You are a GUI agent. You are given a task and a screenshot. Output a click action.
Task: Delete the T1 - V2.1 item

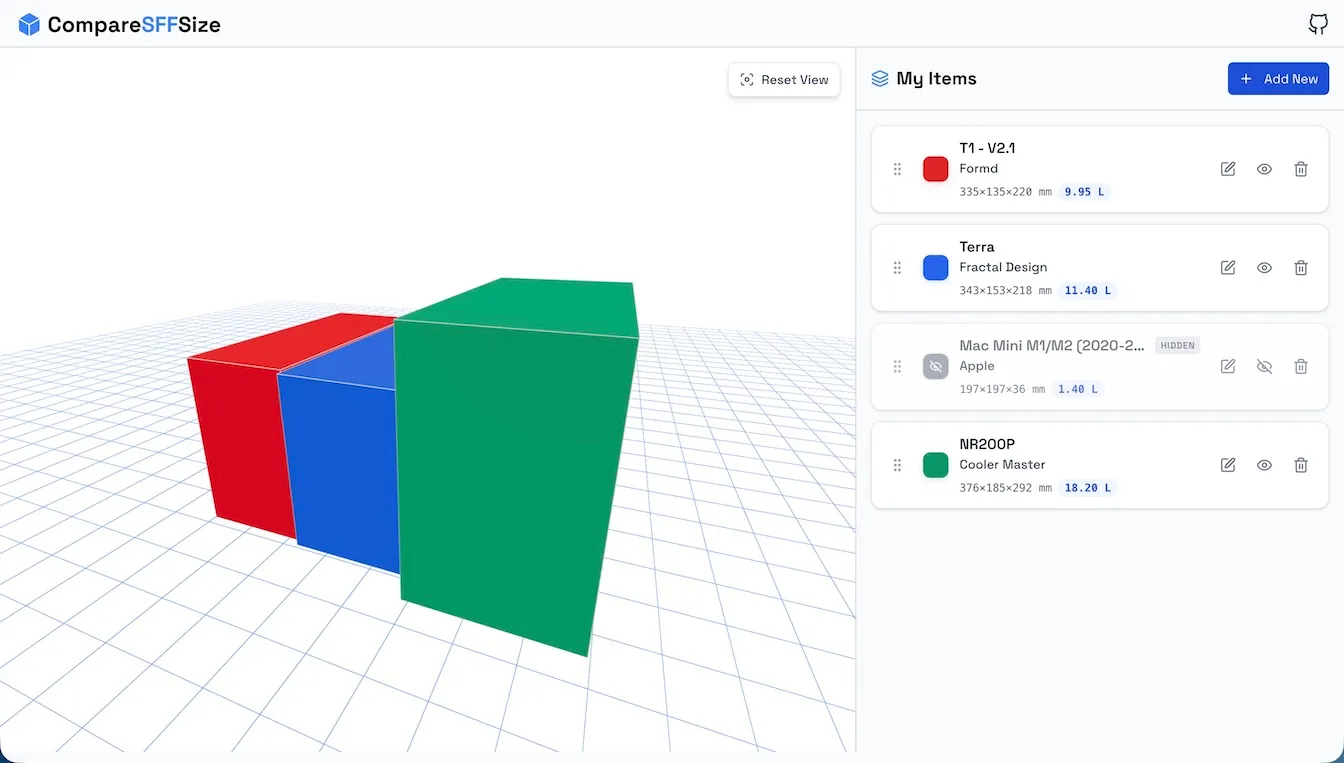pyautogui.click(x=1301, y=169)
